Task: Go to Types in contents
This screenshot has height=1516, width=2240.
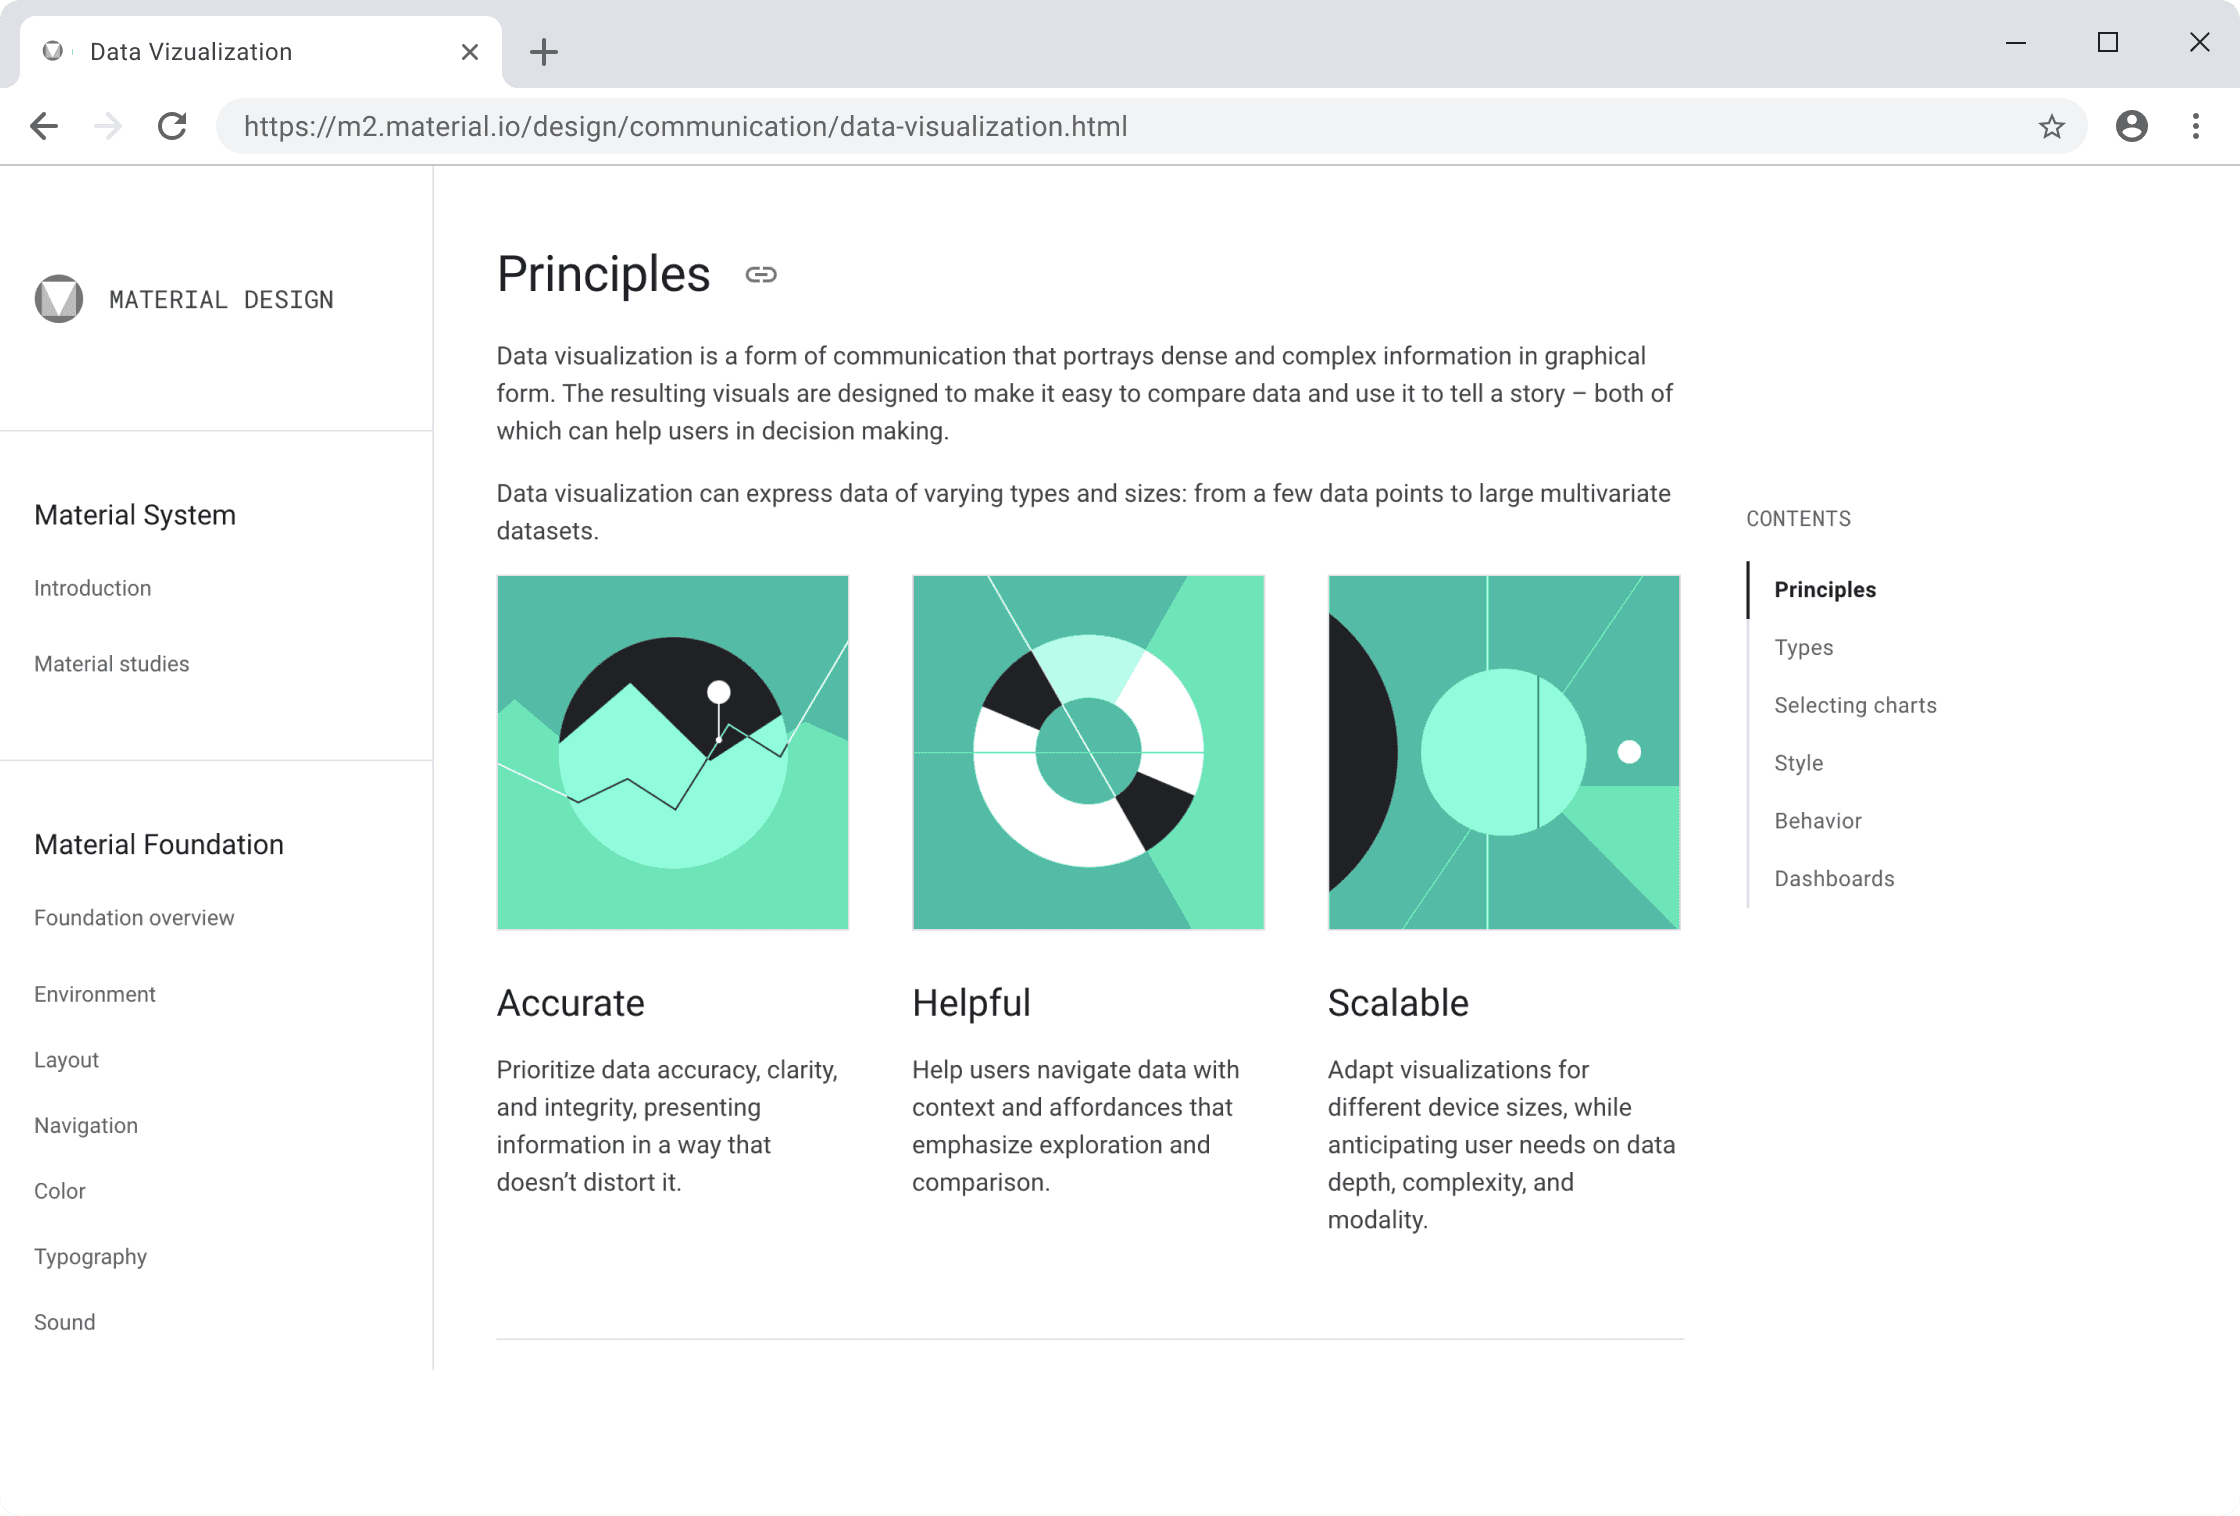Action: coord(1803,647)
